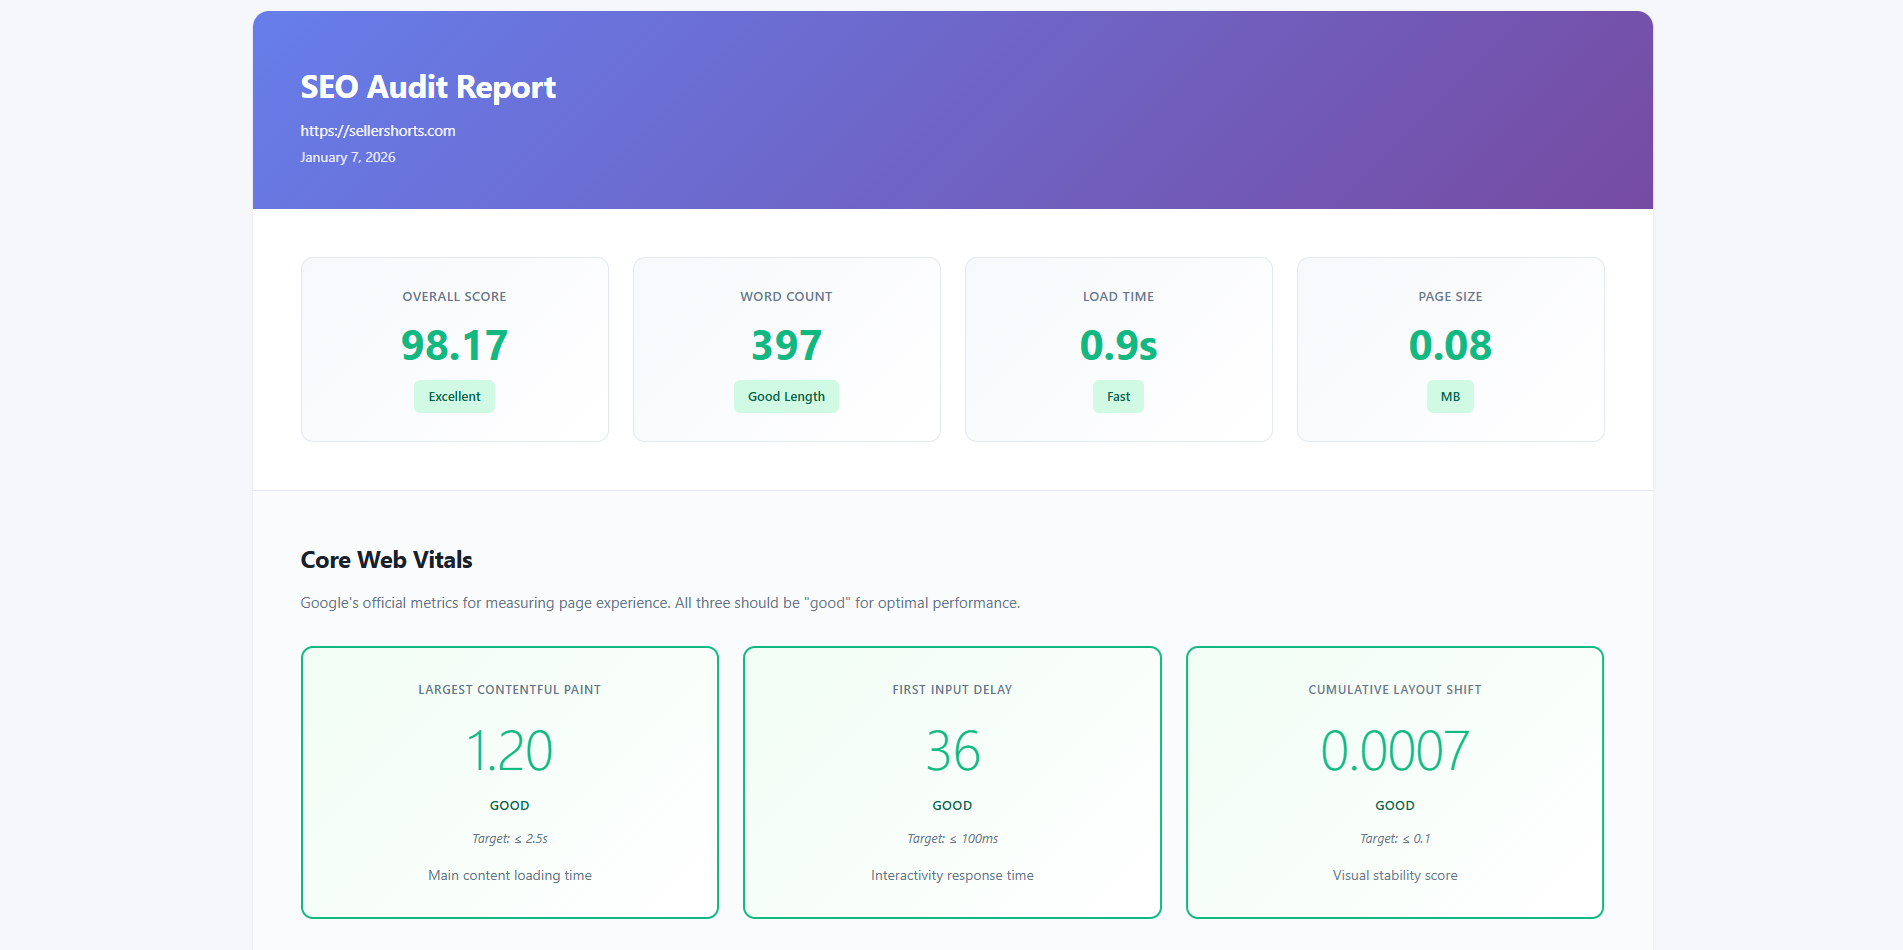1903x950 pixels.
Task: Click the Largest Contentful Paint 1.20 value
Action: 509,751
